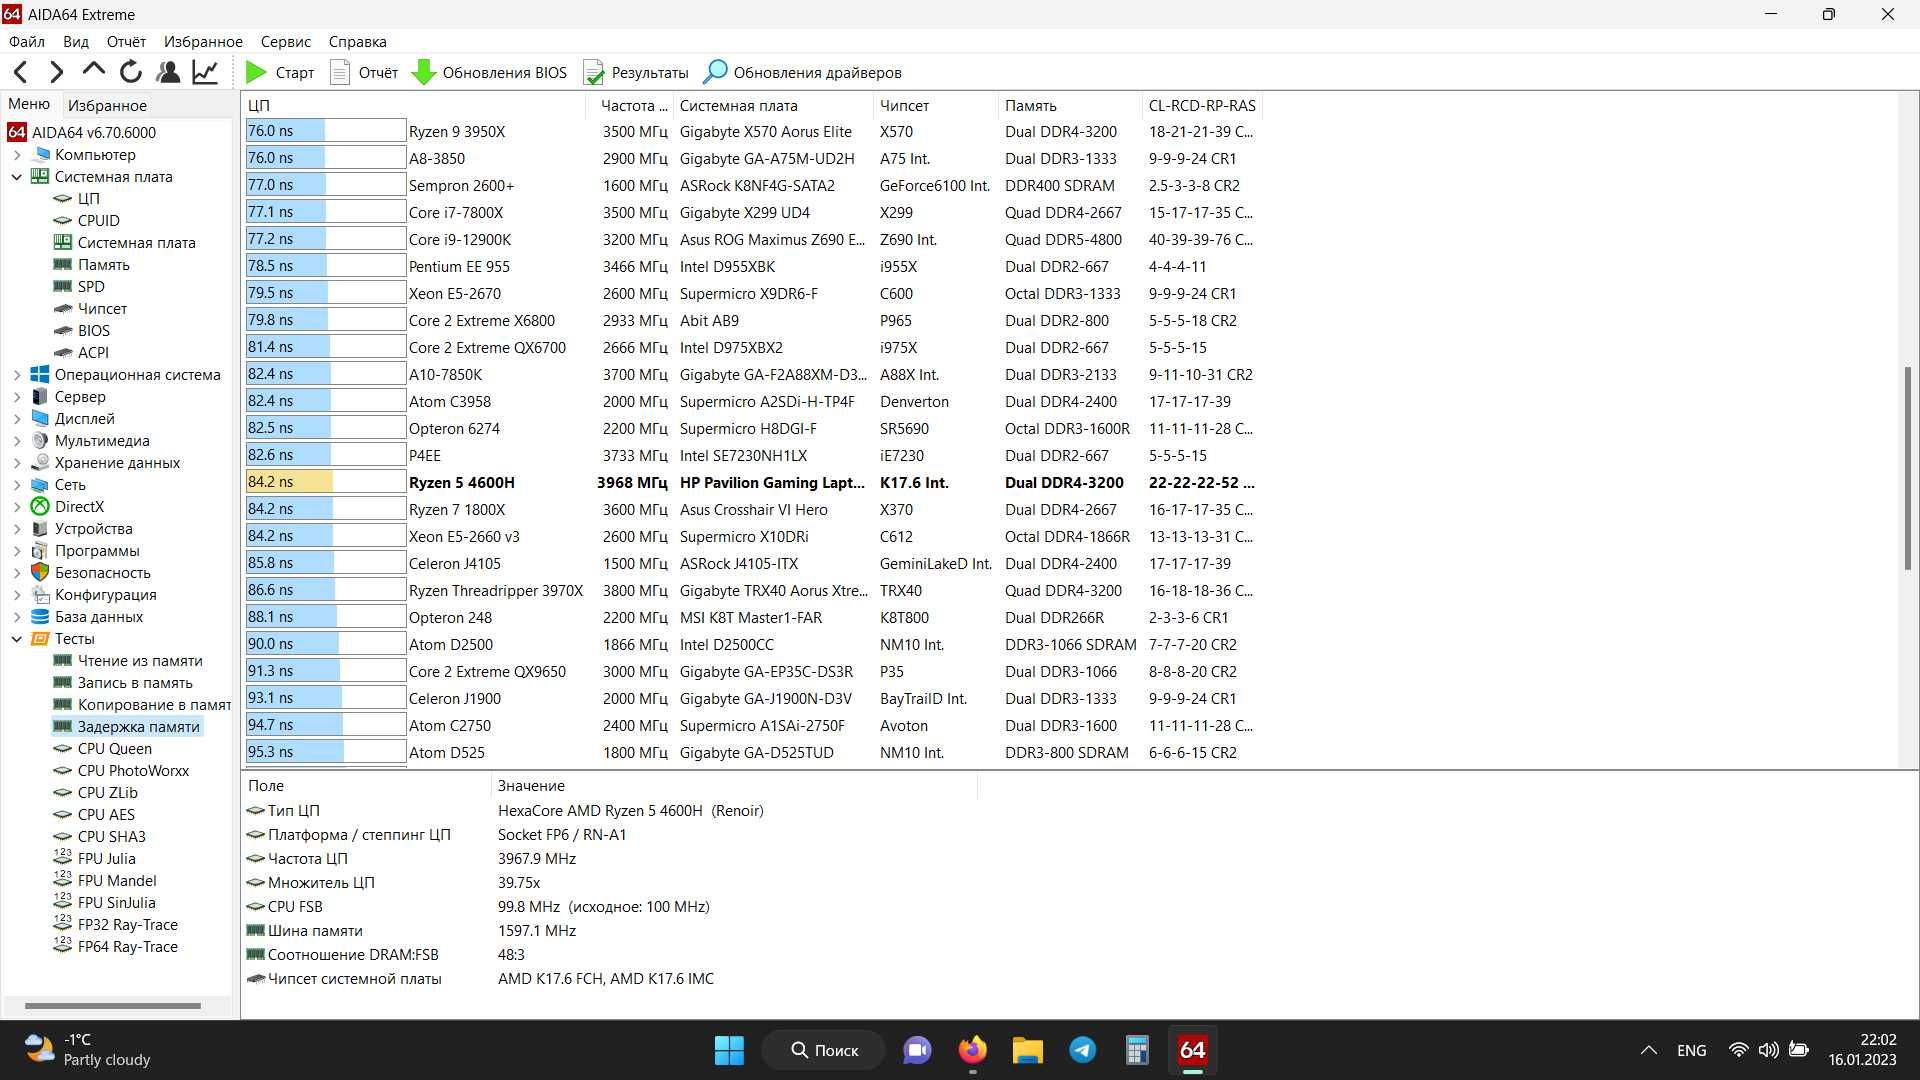Check Обновления BIOS
This screenshot has width=1920, height=1080.
click(x=490, y=72)
